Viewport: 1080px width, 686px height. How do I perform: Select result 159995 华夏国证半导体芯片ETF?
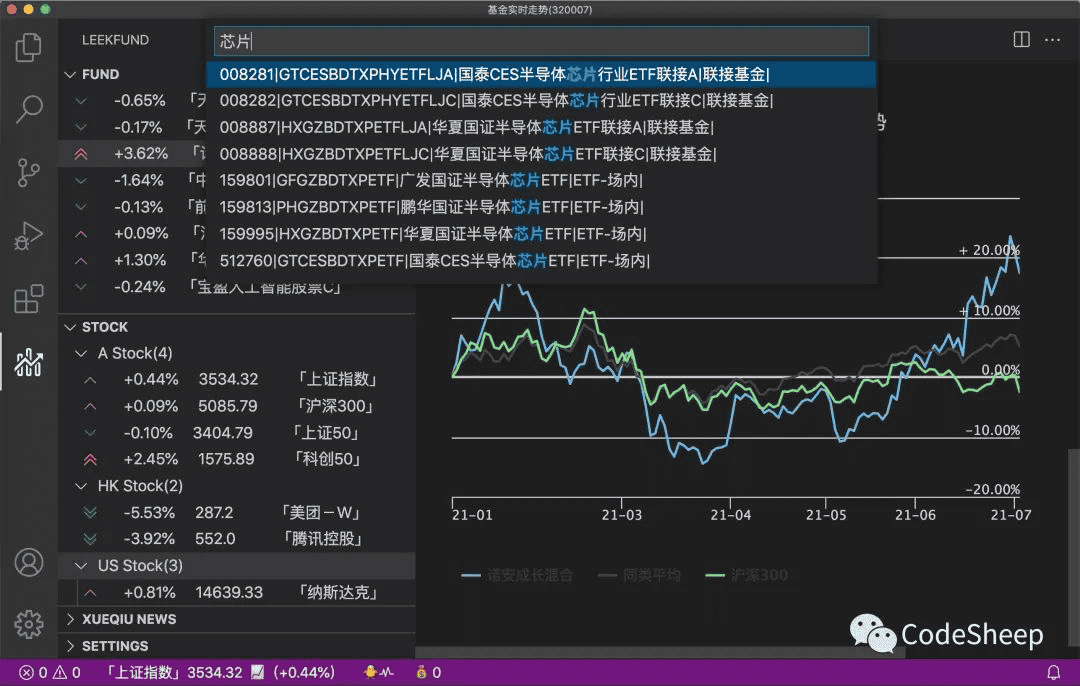(541, 234)
